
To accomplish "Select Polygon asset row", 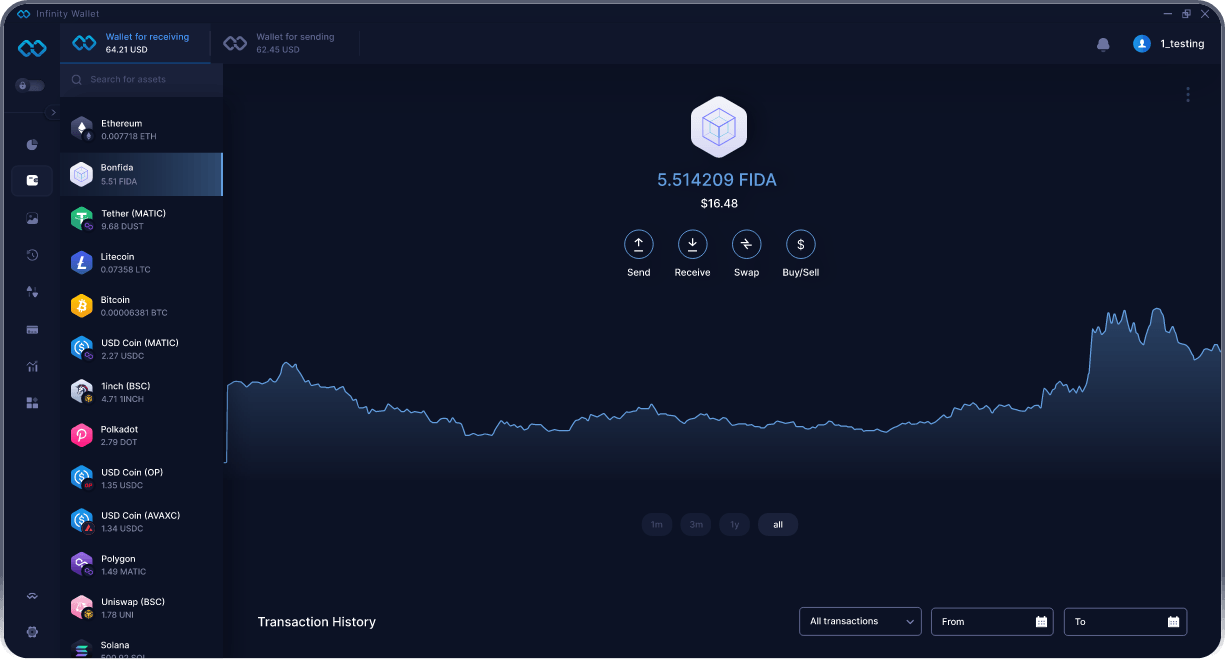I will click(x=141, y=565).
